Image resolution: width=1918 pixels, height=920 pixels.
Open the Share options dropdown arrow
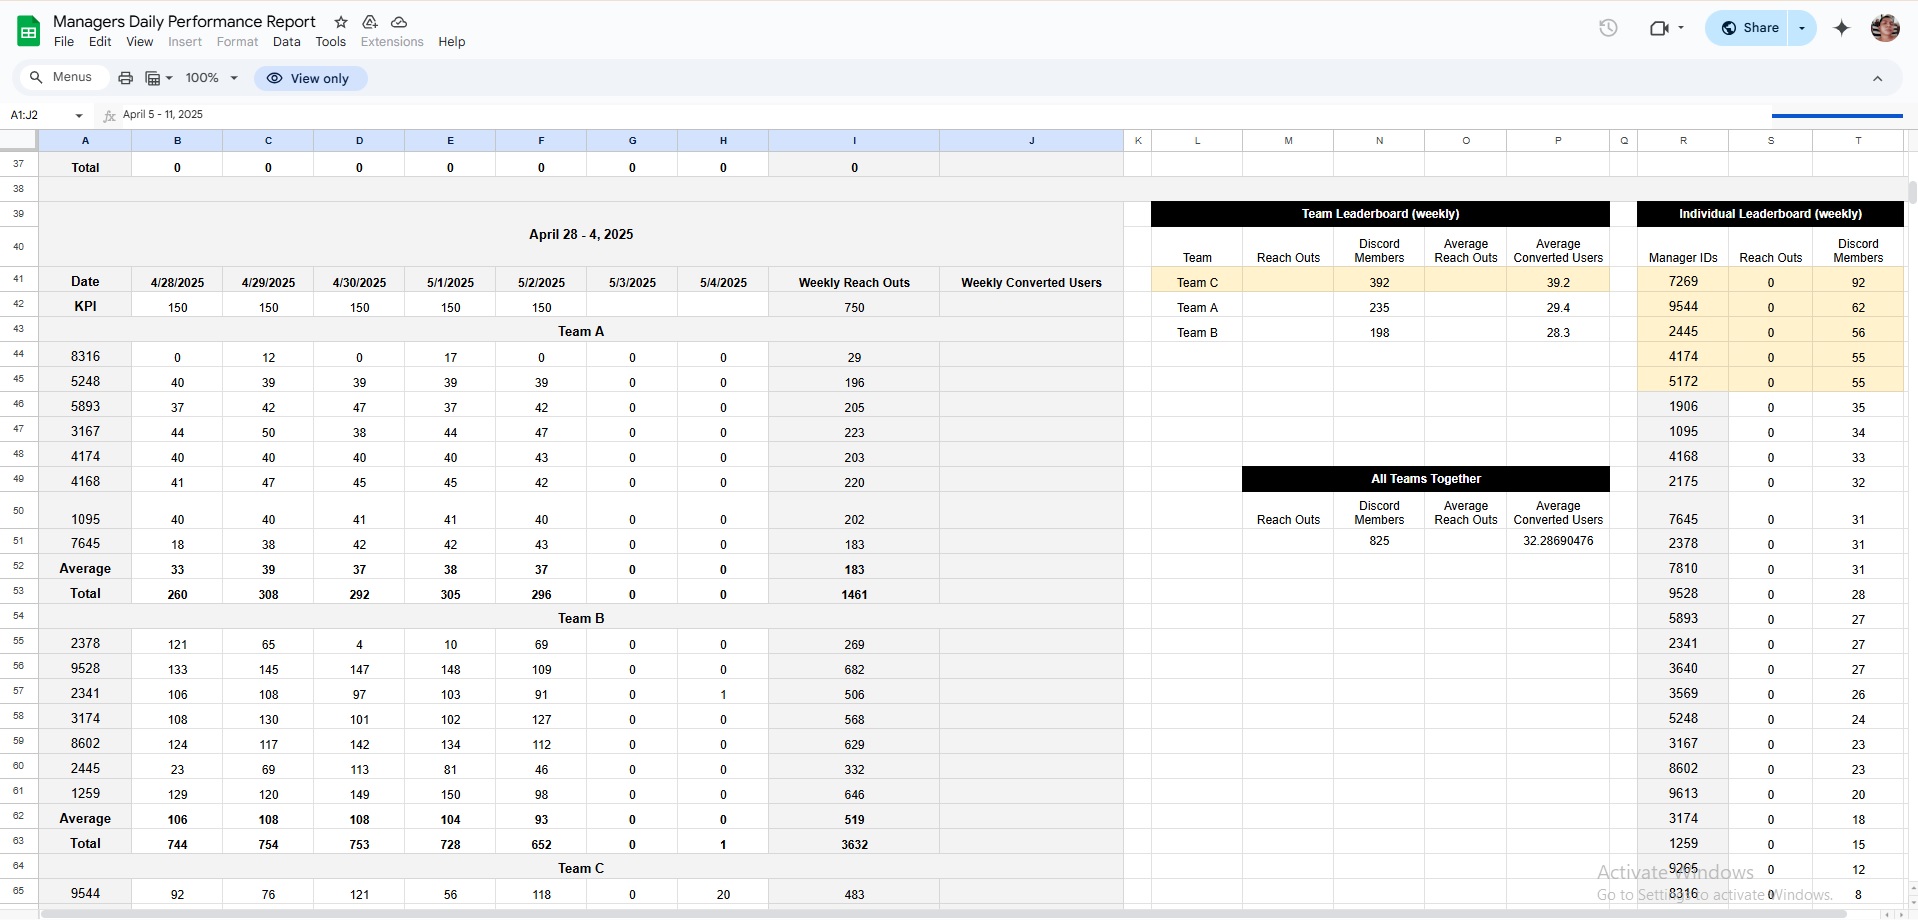(1802, 28)
